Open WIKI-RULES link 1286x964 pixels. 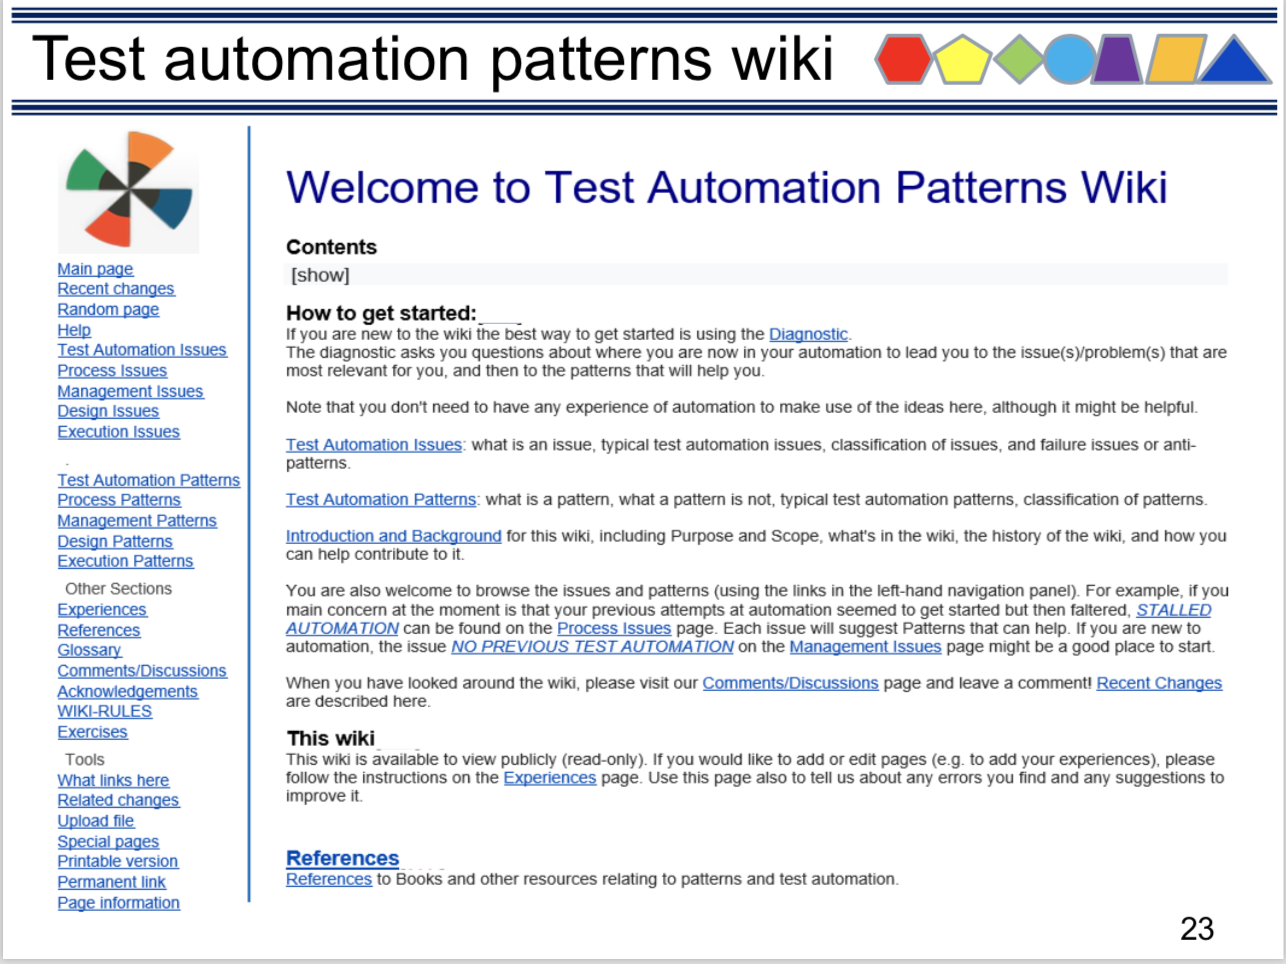click(x=105, y=711)
